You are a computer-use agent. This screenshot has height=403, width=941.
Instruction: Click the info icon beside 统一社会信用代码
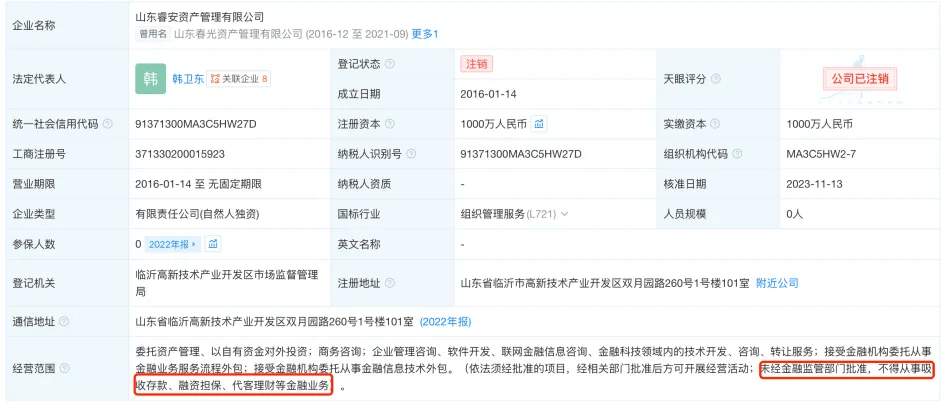pos(106,124)
